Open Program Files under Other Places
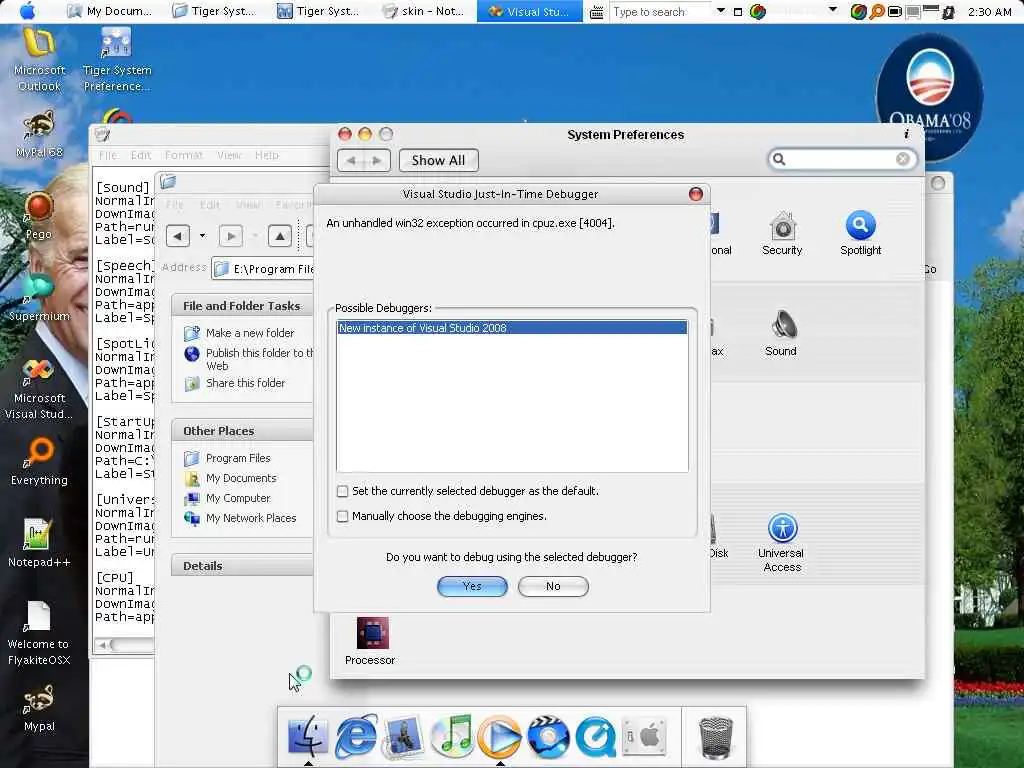 [238, 458]
